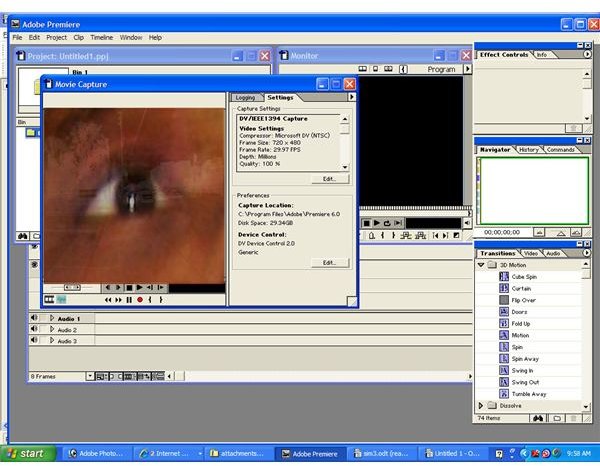Select the Swing Out transition
The image size is (600, 466).
[525, 382]
